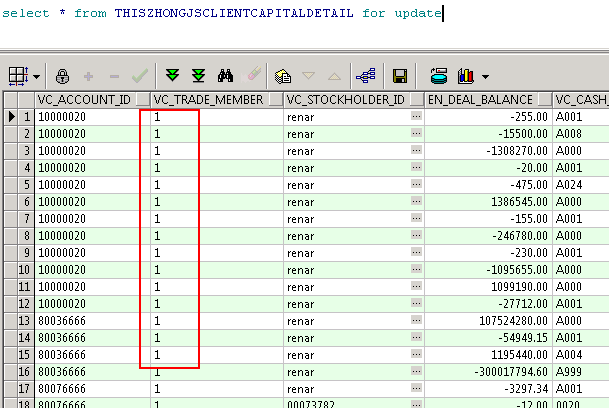Screen dimensions: 609x408
Task: Open ellipsis button in row 17 stockholder cell
Action: [416, 388]
